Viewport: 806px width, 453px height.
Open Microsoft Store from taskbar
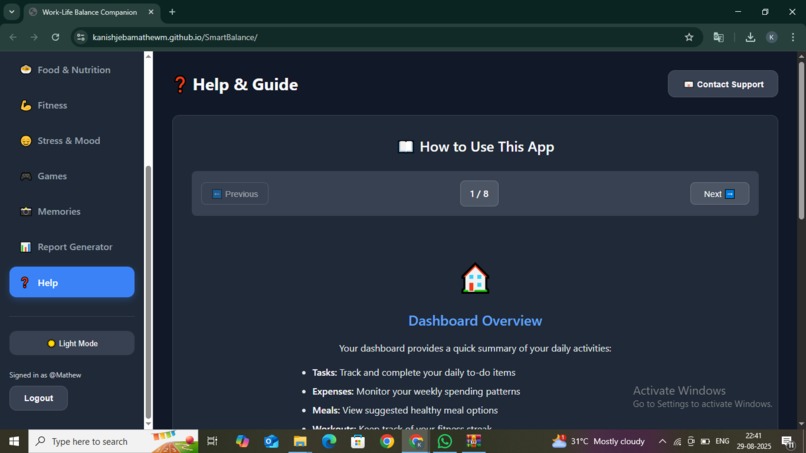coord(358,441)
